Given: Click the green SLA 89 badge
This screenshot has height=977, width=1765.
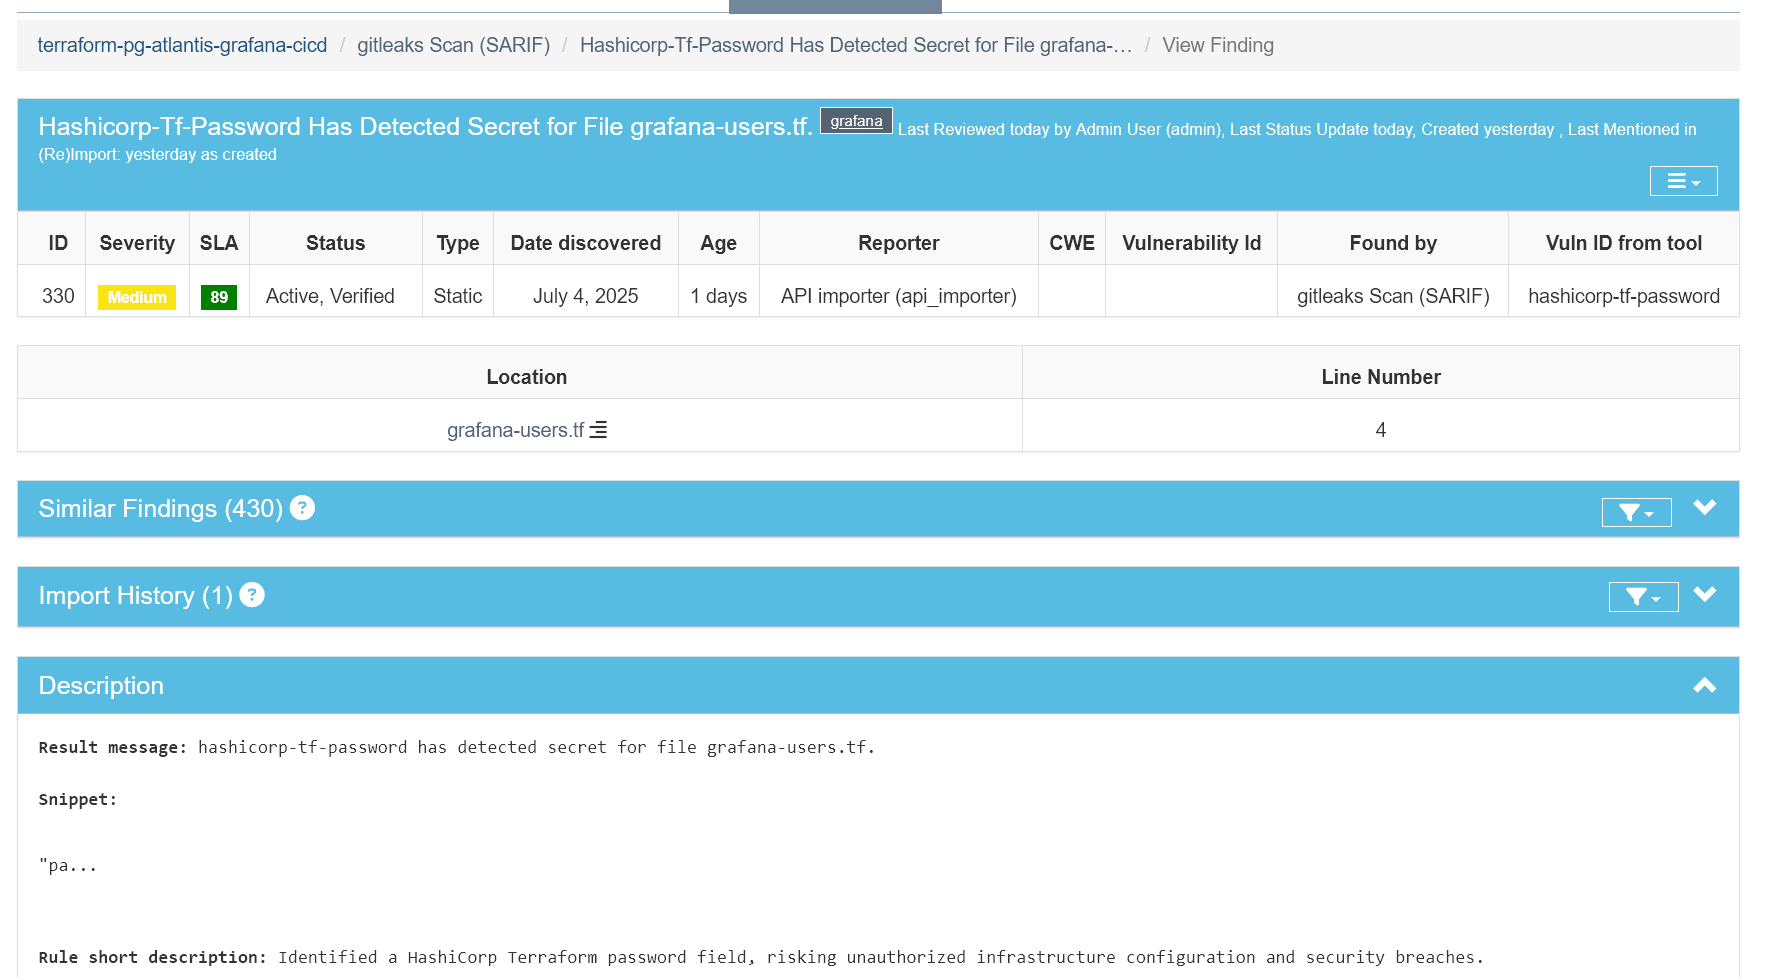Looking at the screenshot, I should pos(219,297).
